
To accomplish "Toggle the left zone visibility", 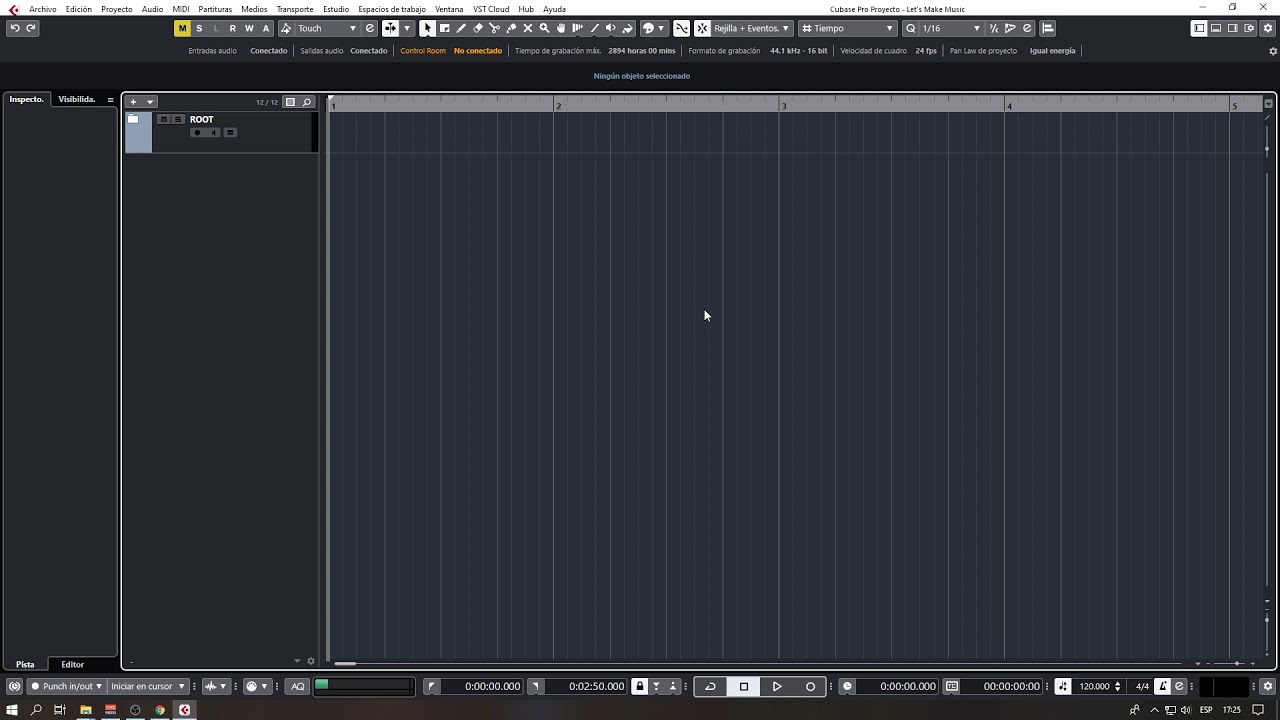I will [x=1199, y=28].
